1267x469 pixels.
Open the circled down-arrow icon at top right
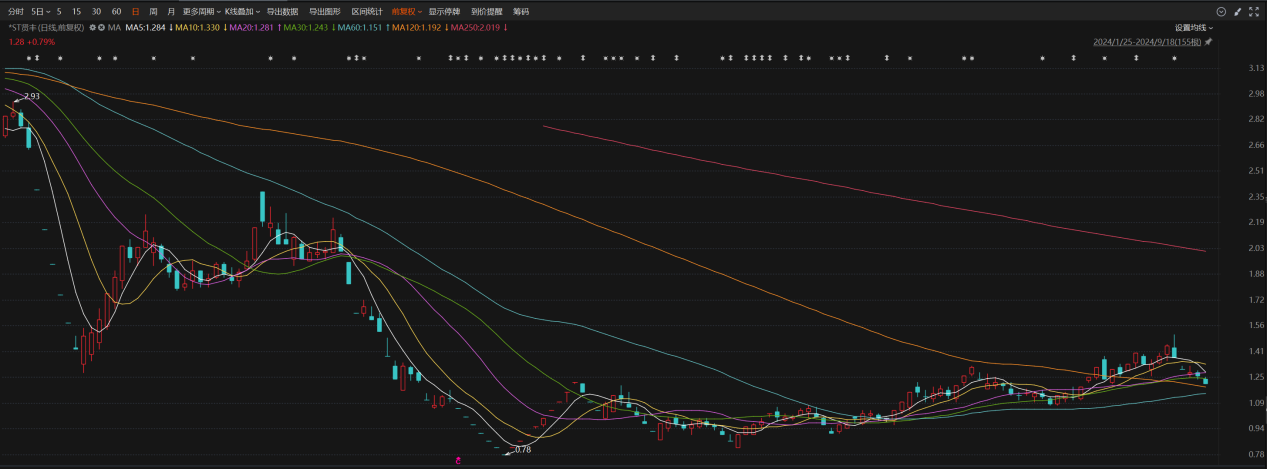(x=1221, y=12)
